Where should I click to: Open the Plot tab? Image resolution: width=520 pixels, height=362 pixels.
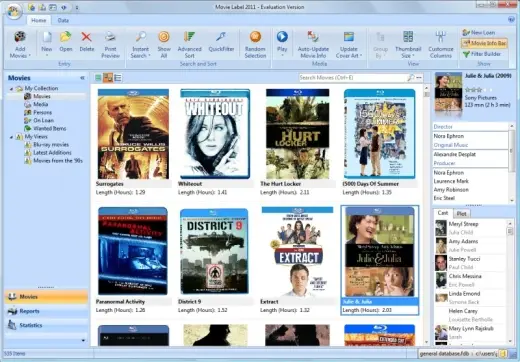[461, 213]
